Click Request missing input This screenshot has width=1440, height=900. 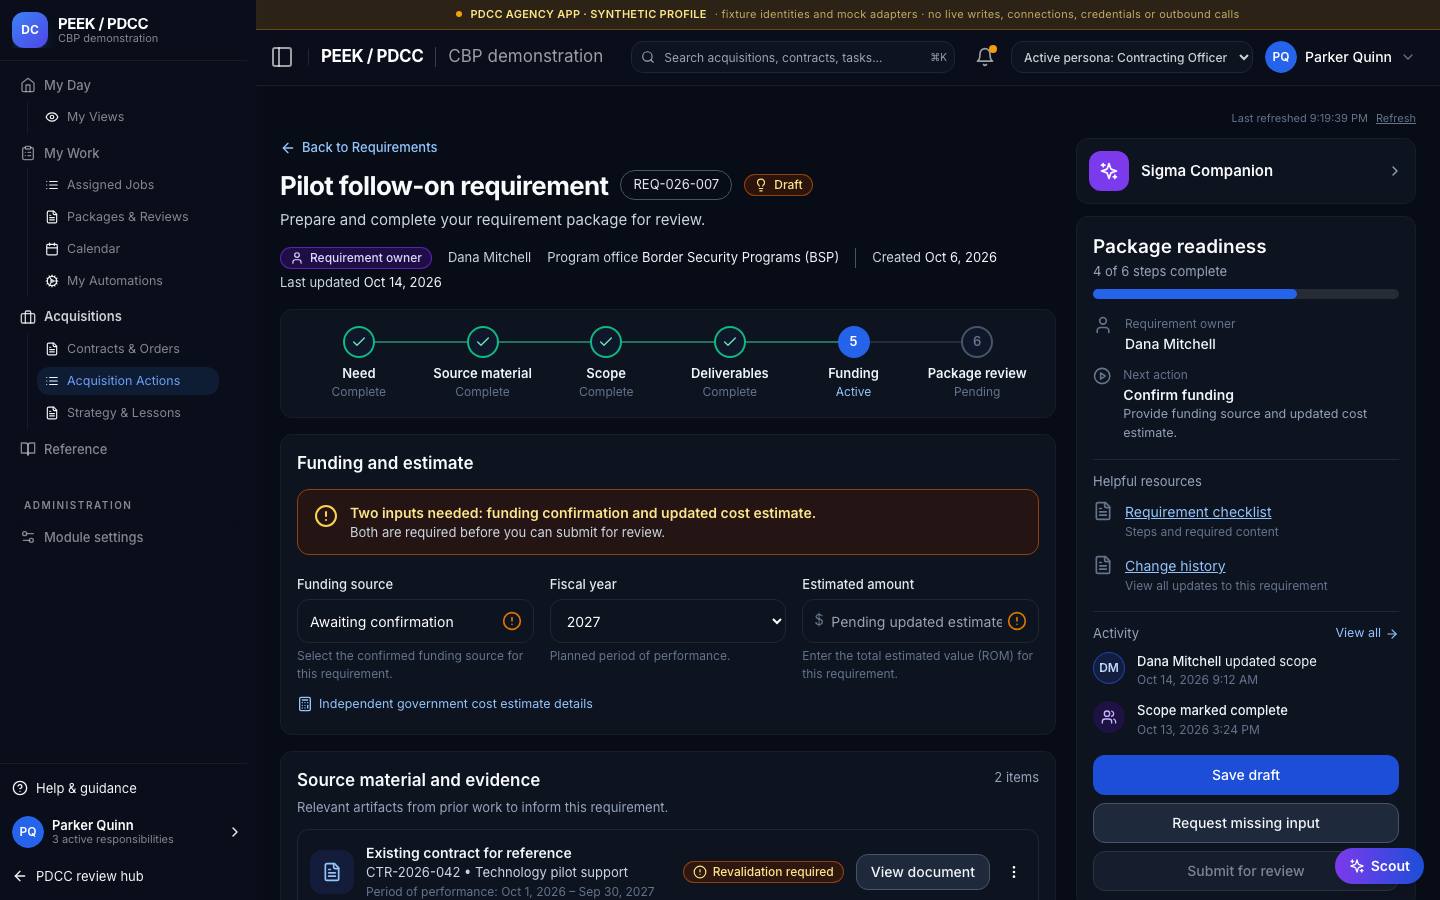[x=1245, y=823]
